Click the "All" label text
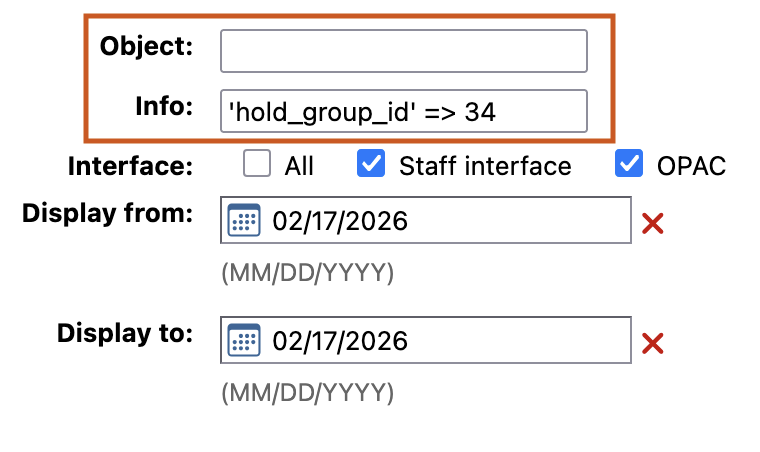This screenshot has width=760, height=452. click(299, 166)
